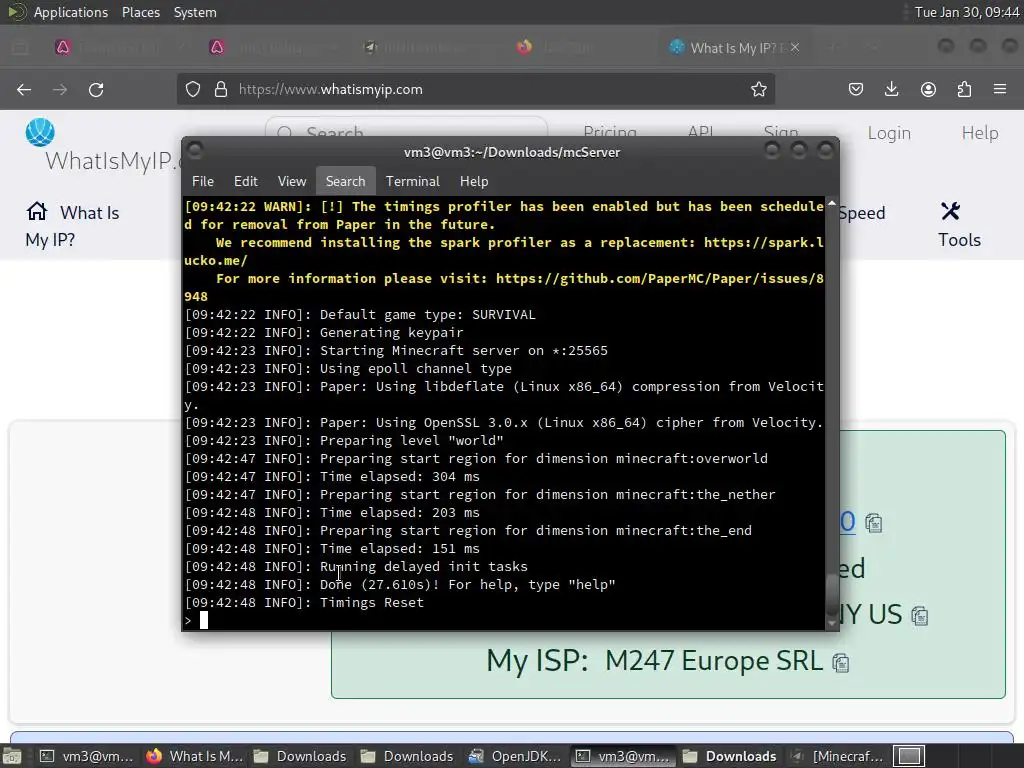This screenshot has width=1024, height=768.
Task: Open the bold Downloads taskbar entry
Action: [729, 756]
